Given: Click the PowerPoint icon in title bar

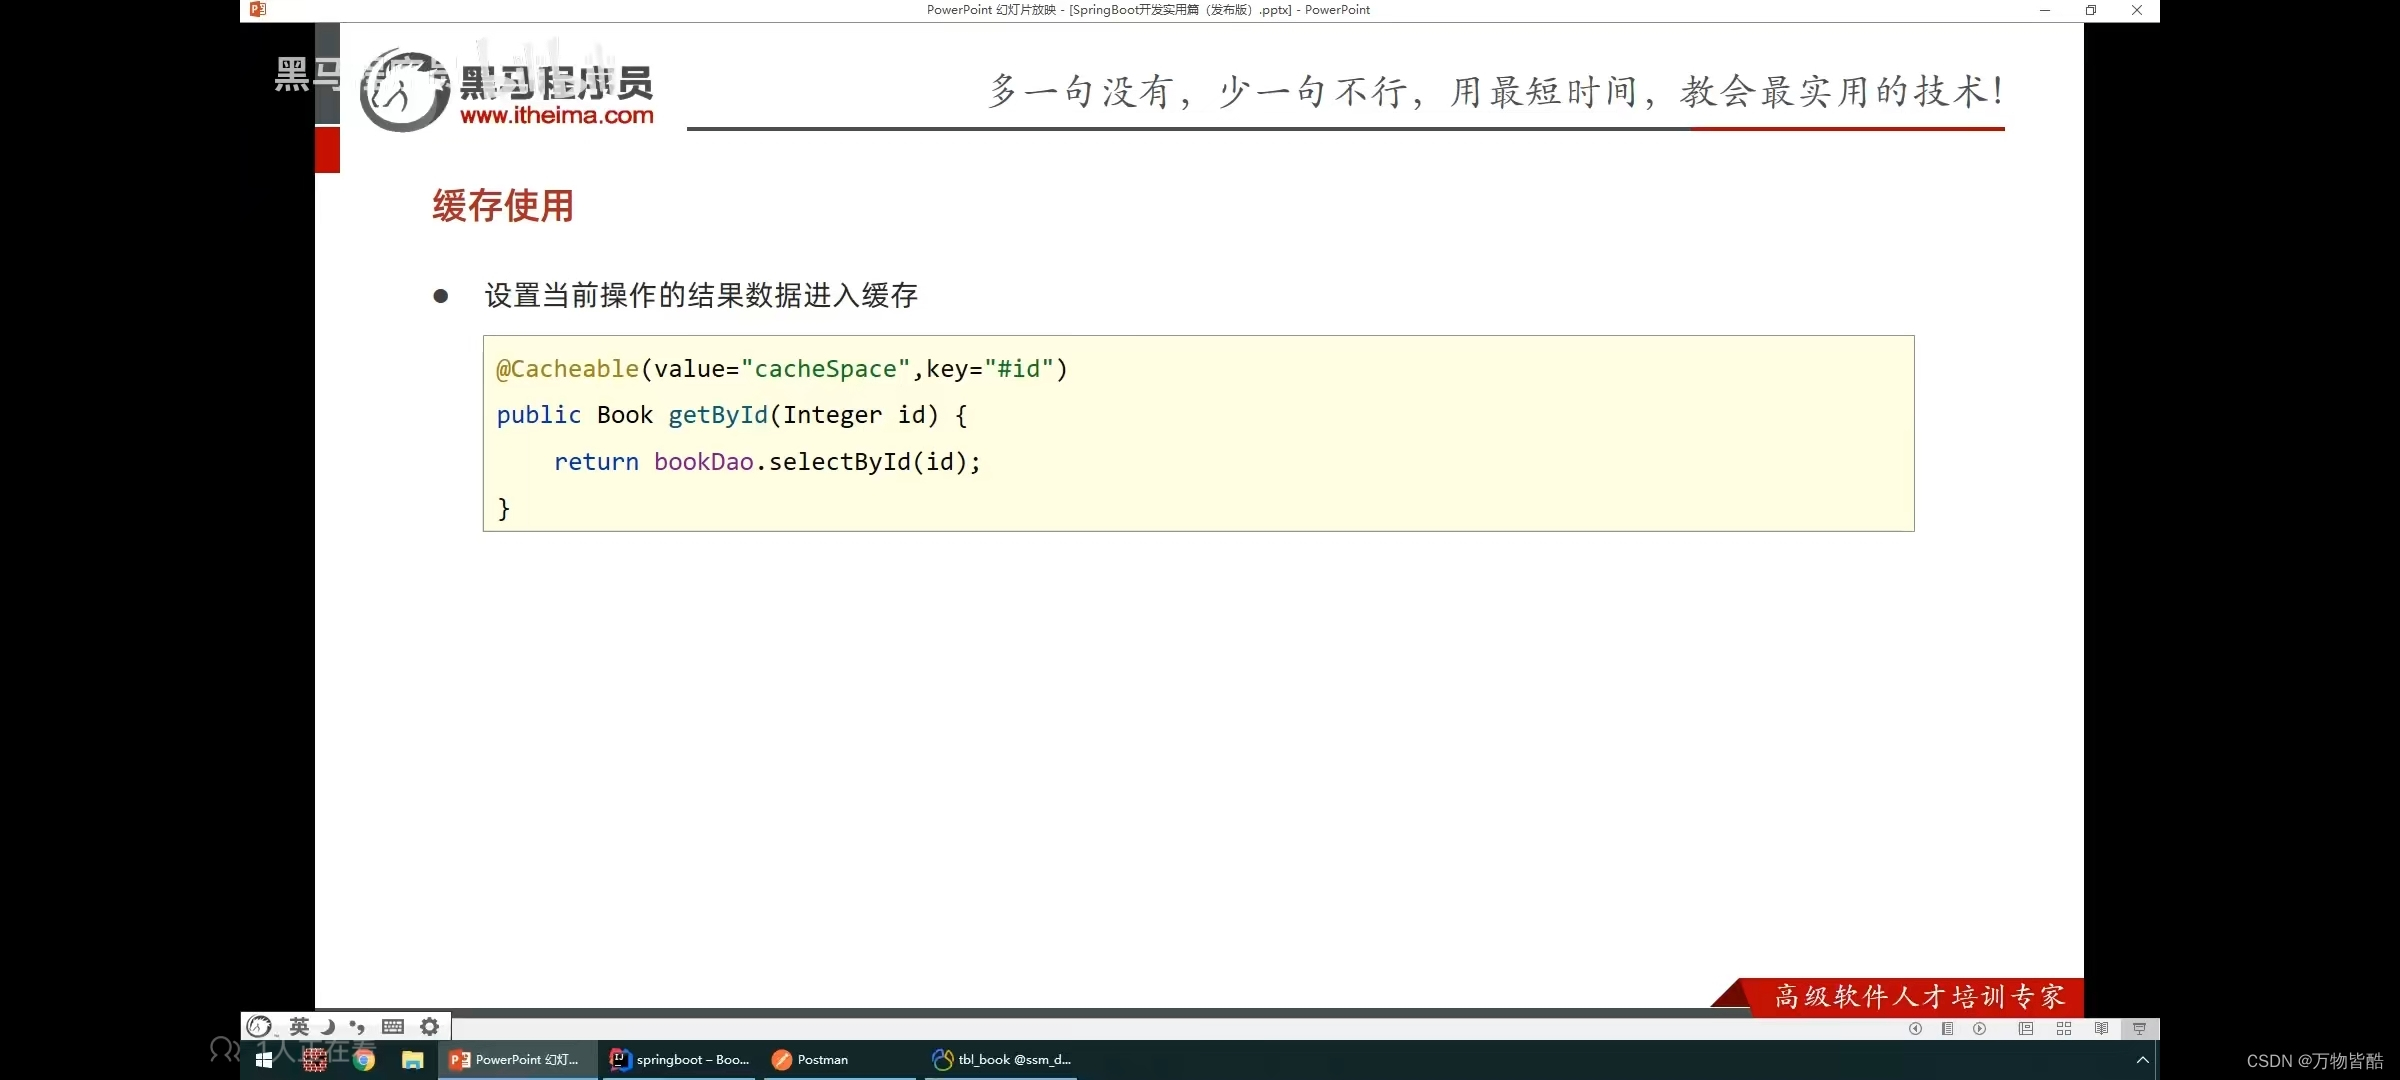Looking at the screenshot, I should tap(258, 9).
